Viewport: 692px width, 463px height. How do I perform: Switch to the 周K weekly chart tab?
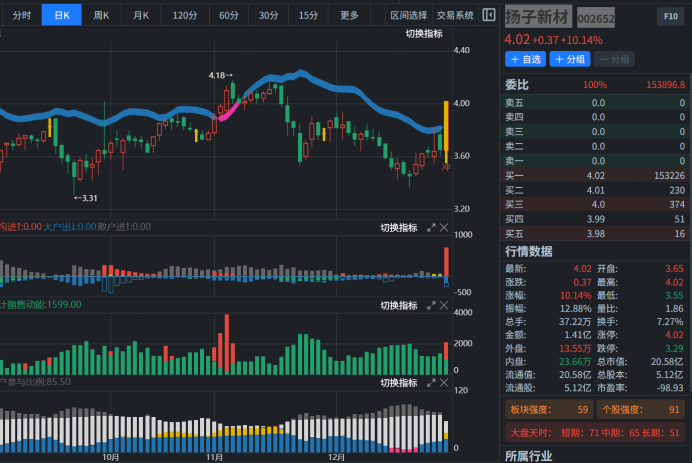[x=101, y=15]
